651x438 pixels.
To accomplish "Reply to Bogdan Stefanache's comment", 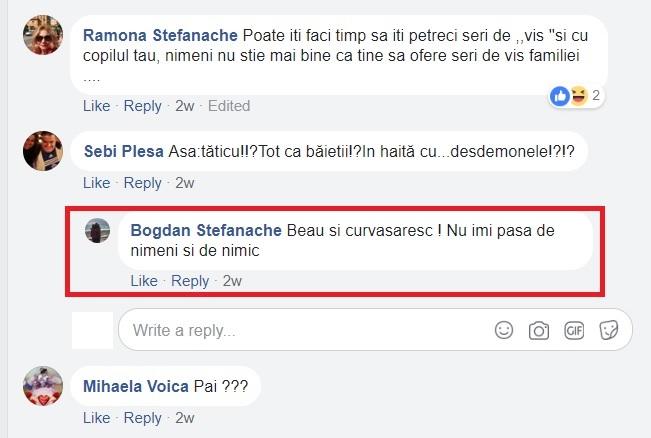I will click(190, 281).
